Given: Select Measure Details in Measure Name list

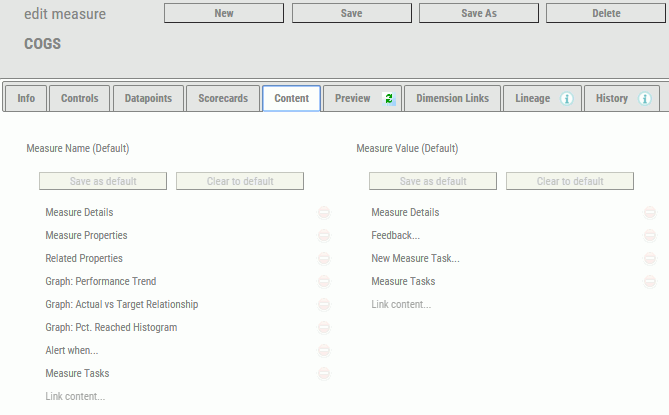Looking at the screenshot, I should [x=79, y=212].
